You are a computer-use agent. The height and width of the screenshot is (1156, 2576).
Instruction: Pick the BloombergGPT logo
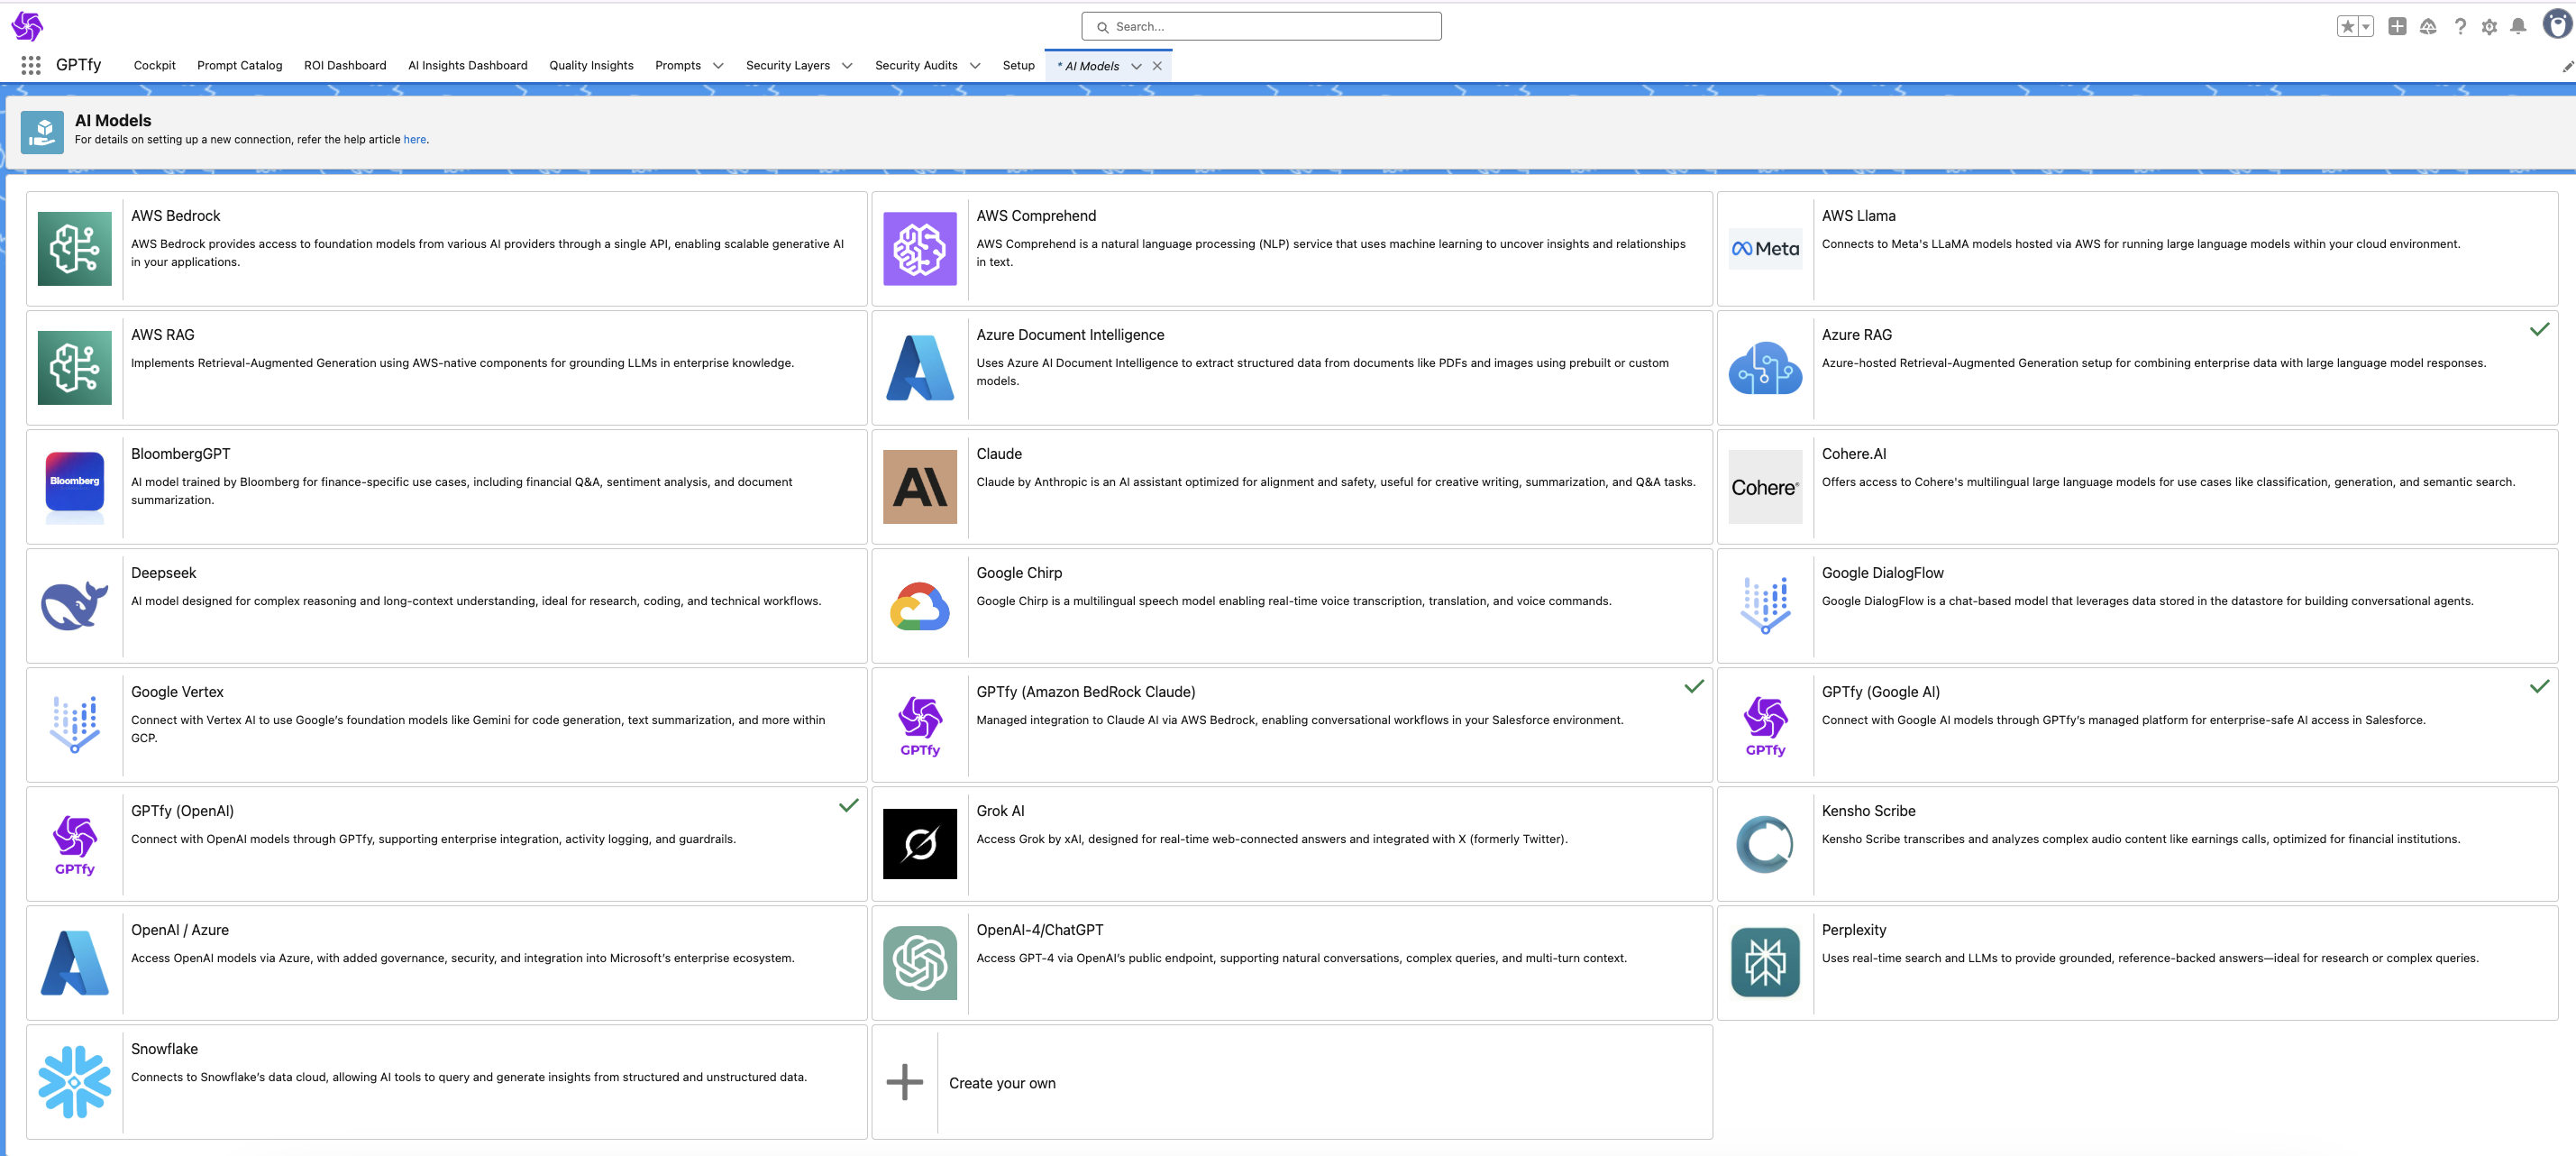[75, 487]
